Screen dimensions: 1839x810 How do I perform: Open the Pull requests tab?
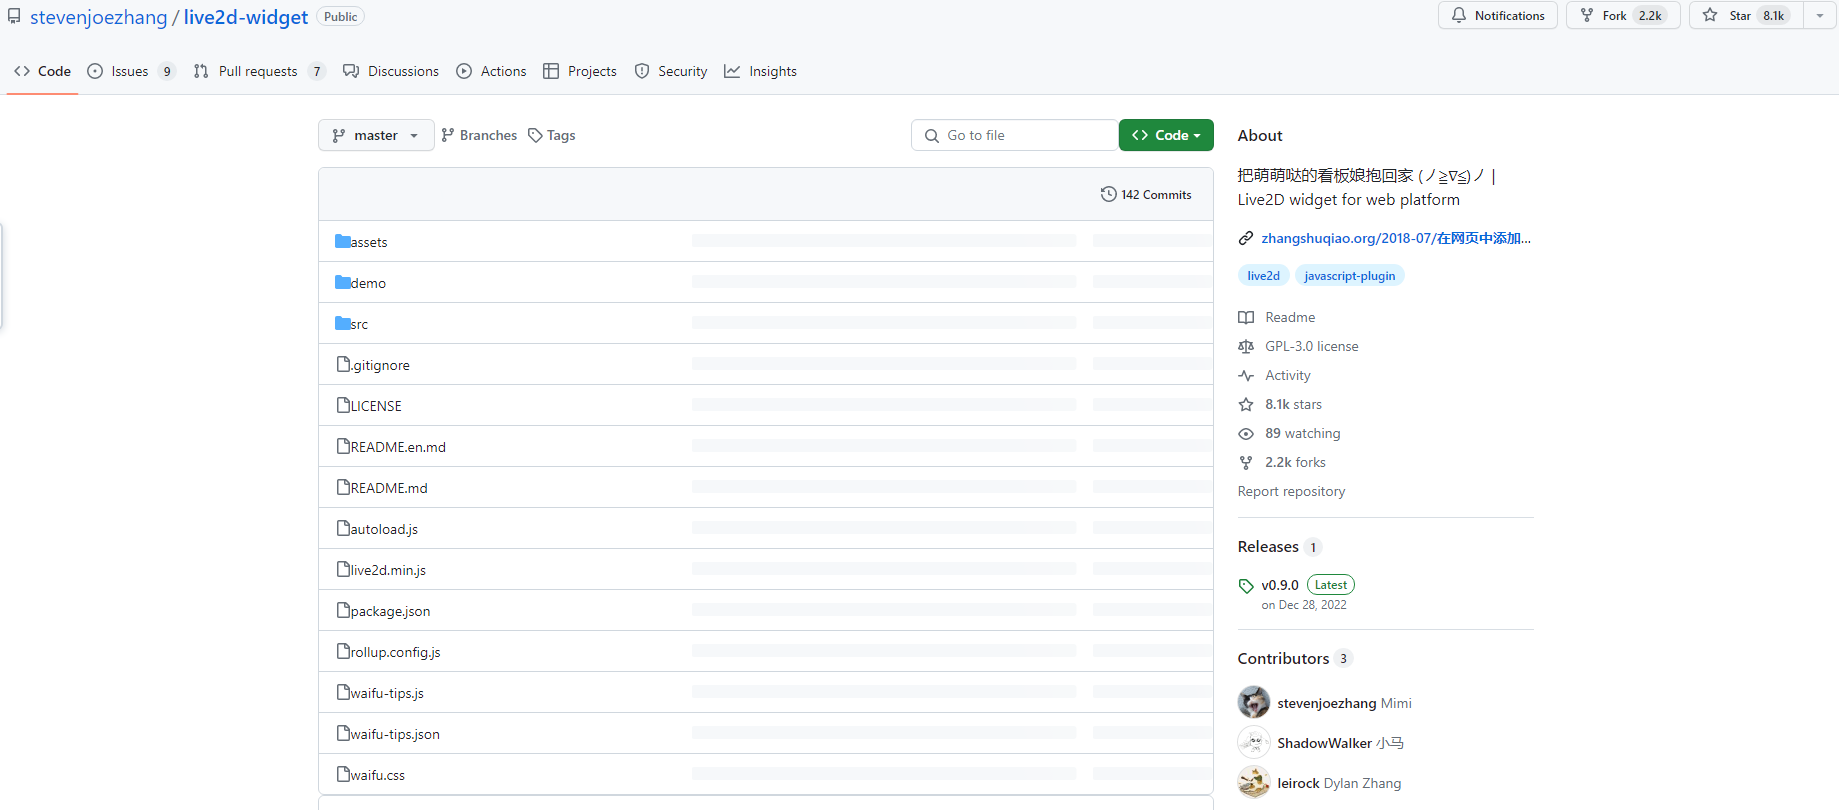click(259, 71)
